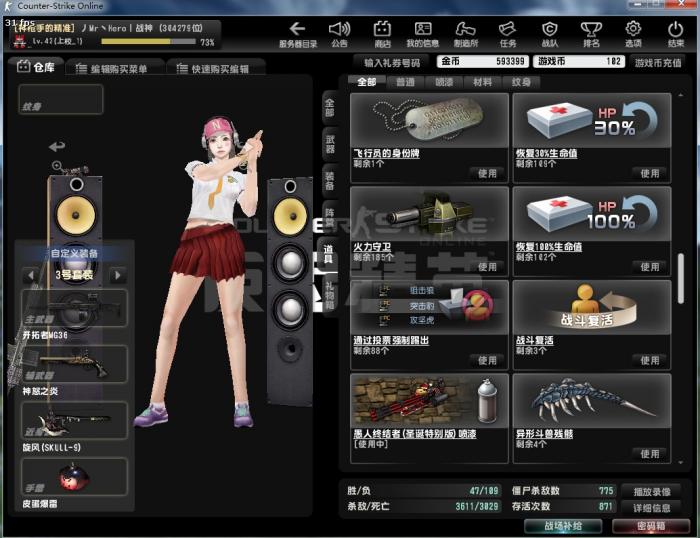
Task: Select the 神怒之炎 secondary weapon slot
Action: pos(74,364)
